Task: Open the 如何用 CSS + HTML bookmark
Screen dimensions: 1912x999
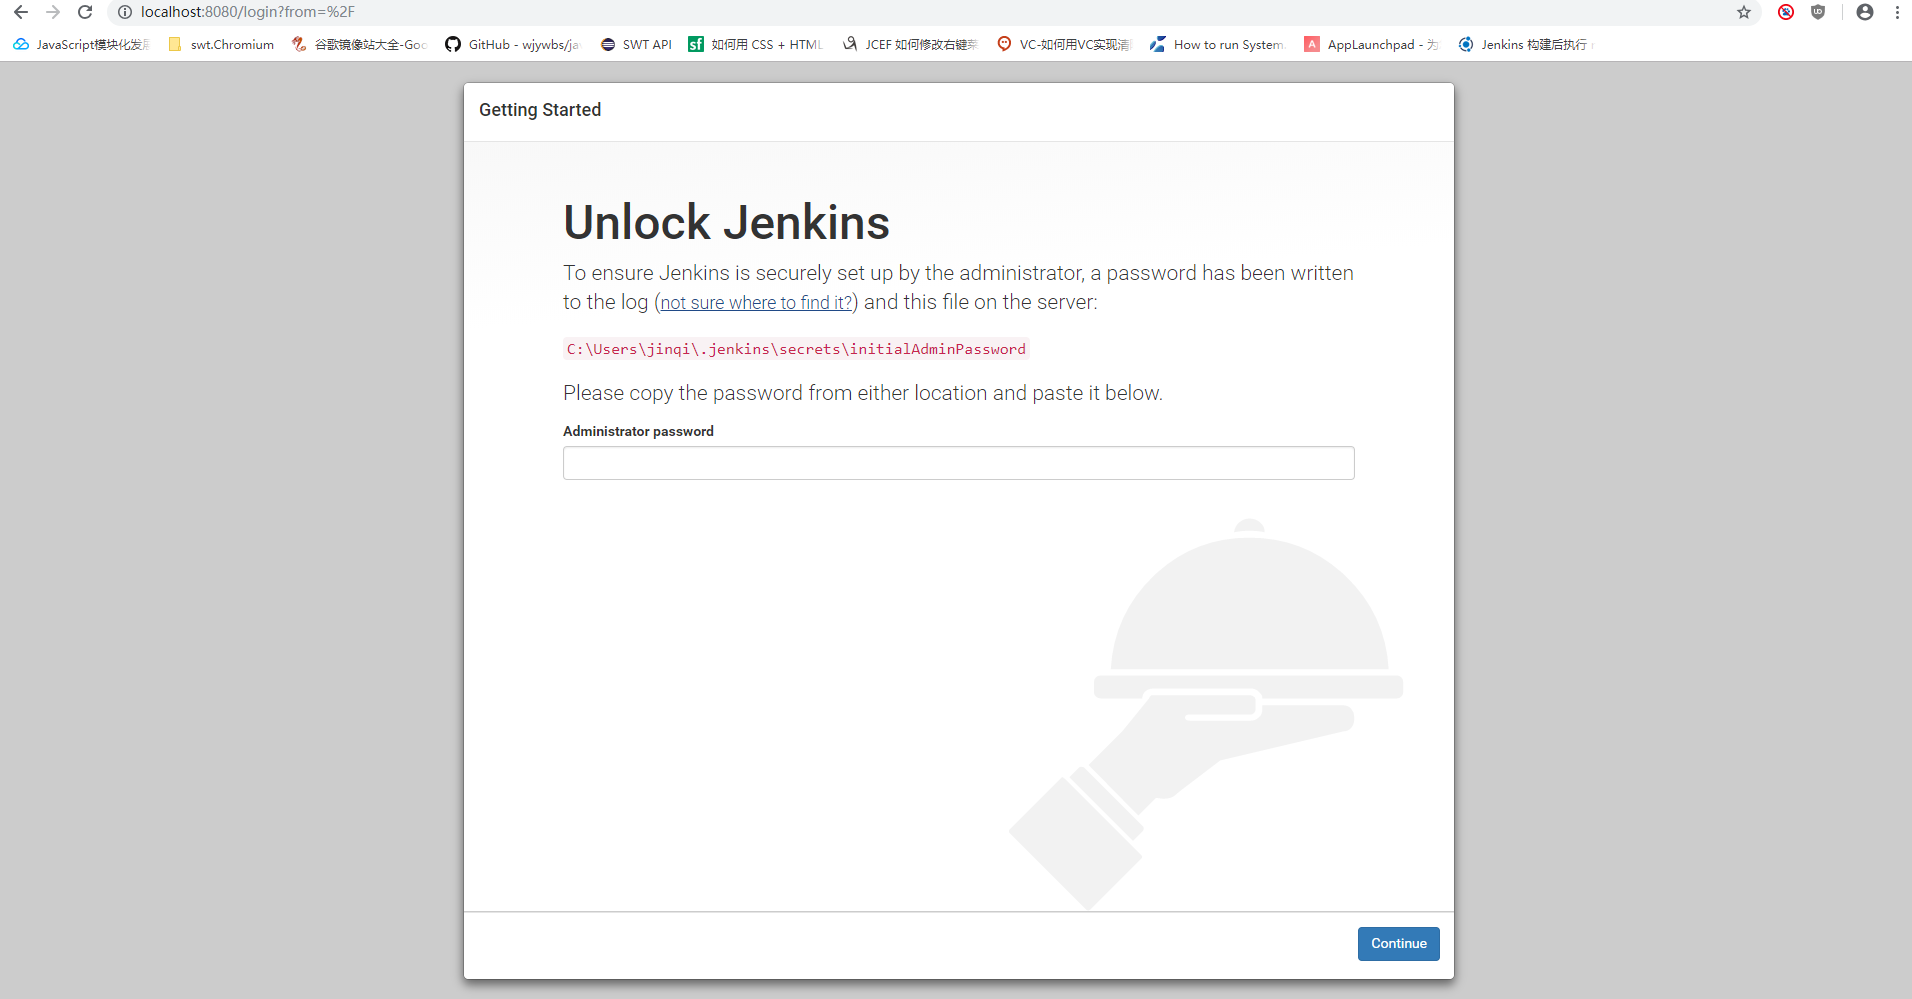Action: pos(756,44)
